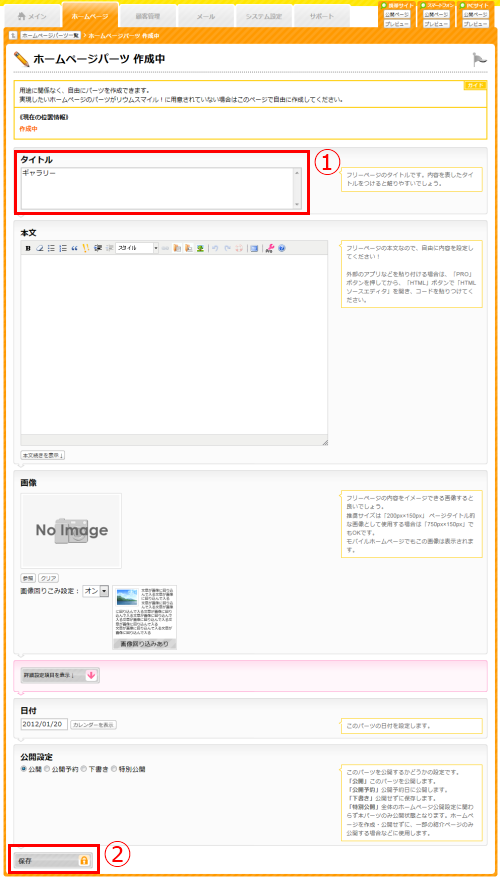The height and width of the screenshot is (879, 500).
Task: Select the 公開予約 radio button
Action: [47, 769]
